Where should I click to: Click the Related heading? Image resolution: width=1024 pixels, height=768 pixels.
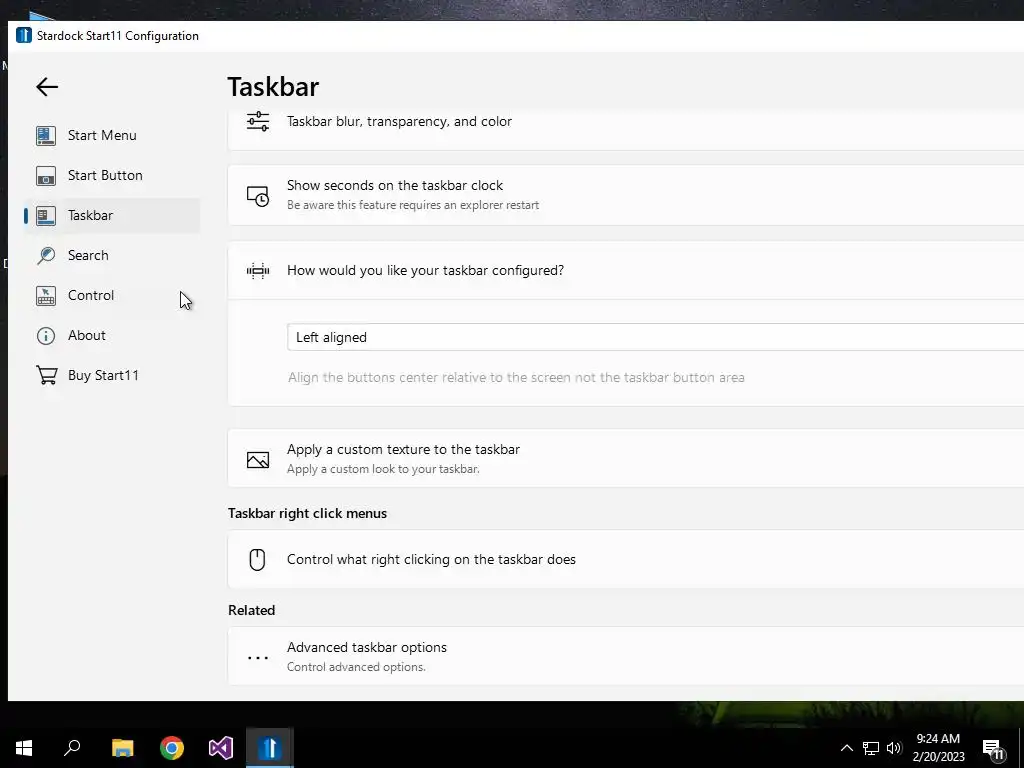pyautogui.click(x=251, y=610)
